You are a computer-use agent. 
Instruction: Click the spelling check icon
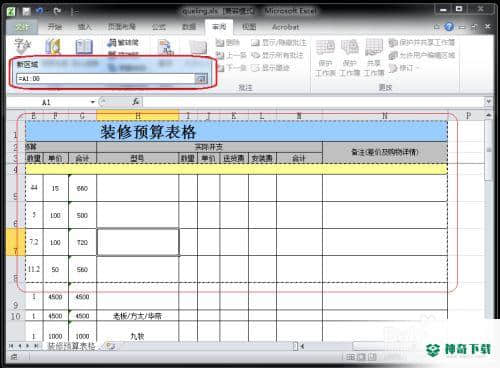[x=22, y=46]
